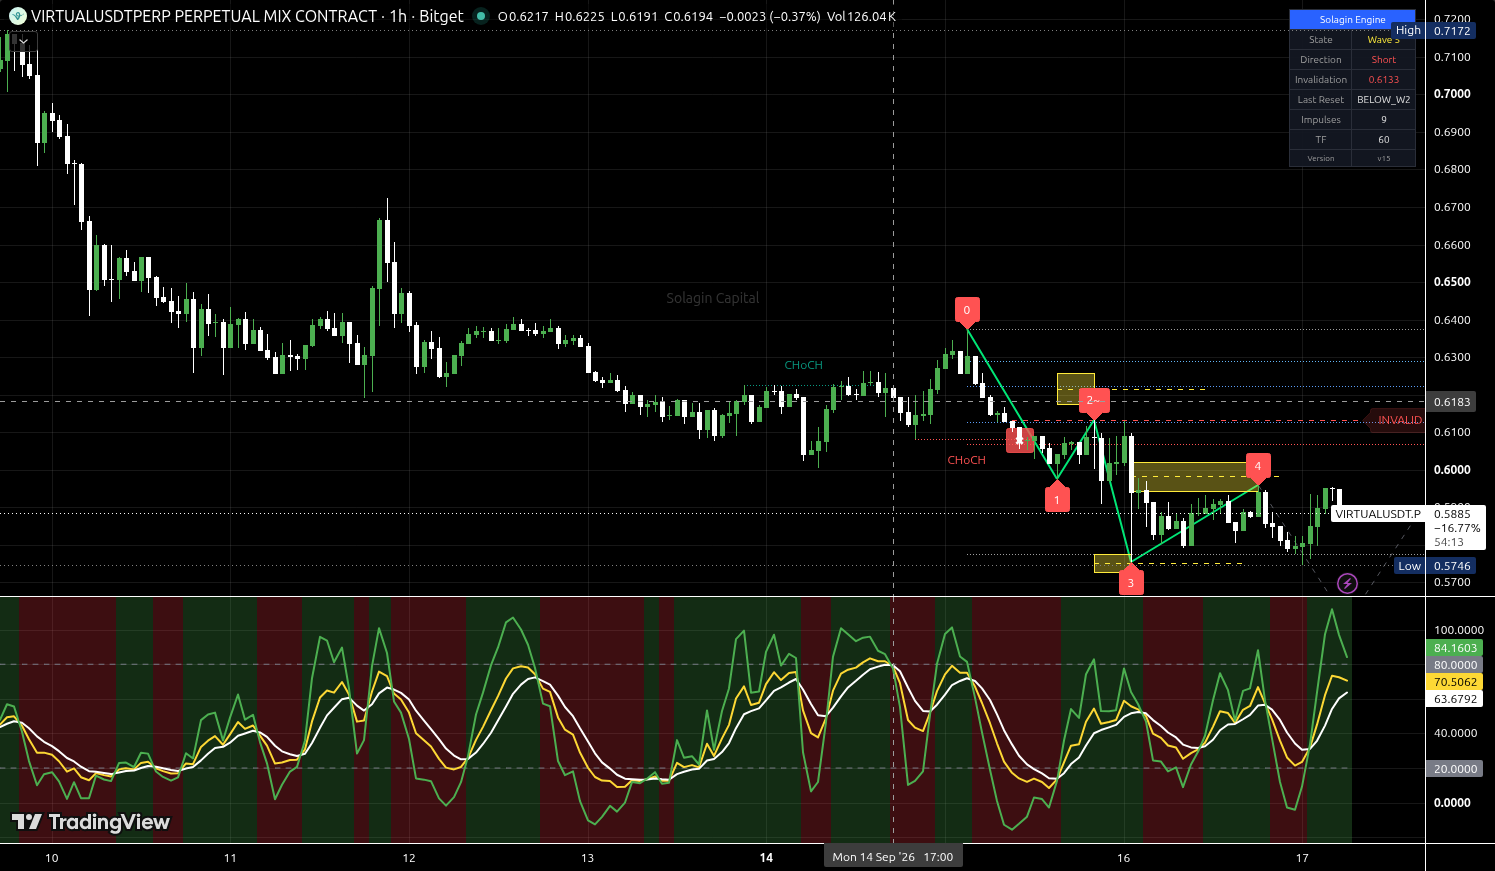The image size is (1495, 871).
Task: Select wave marker 0 on chart
Action: pos(966,311)
